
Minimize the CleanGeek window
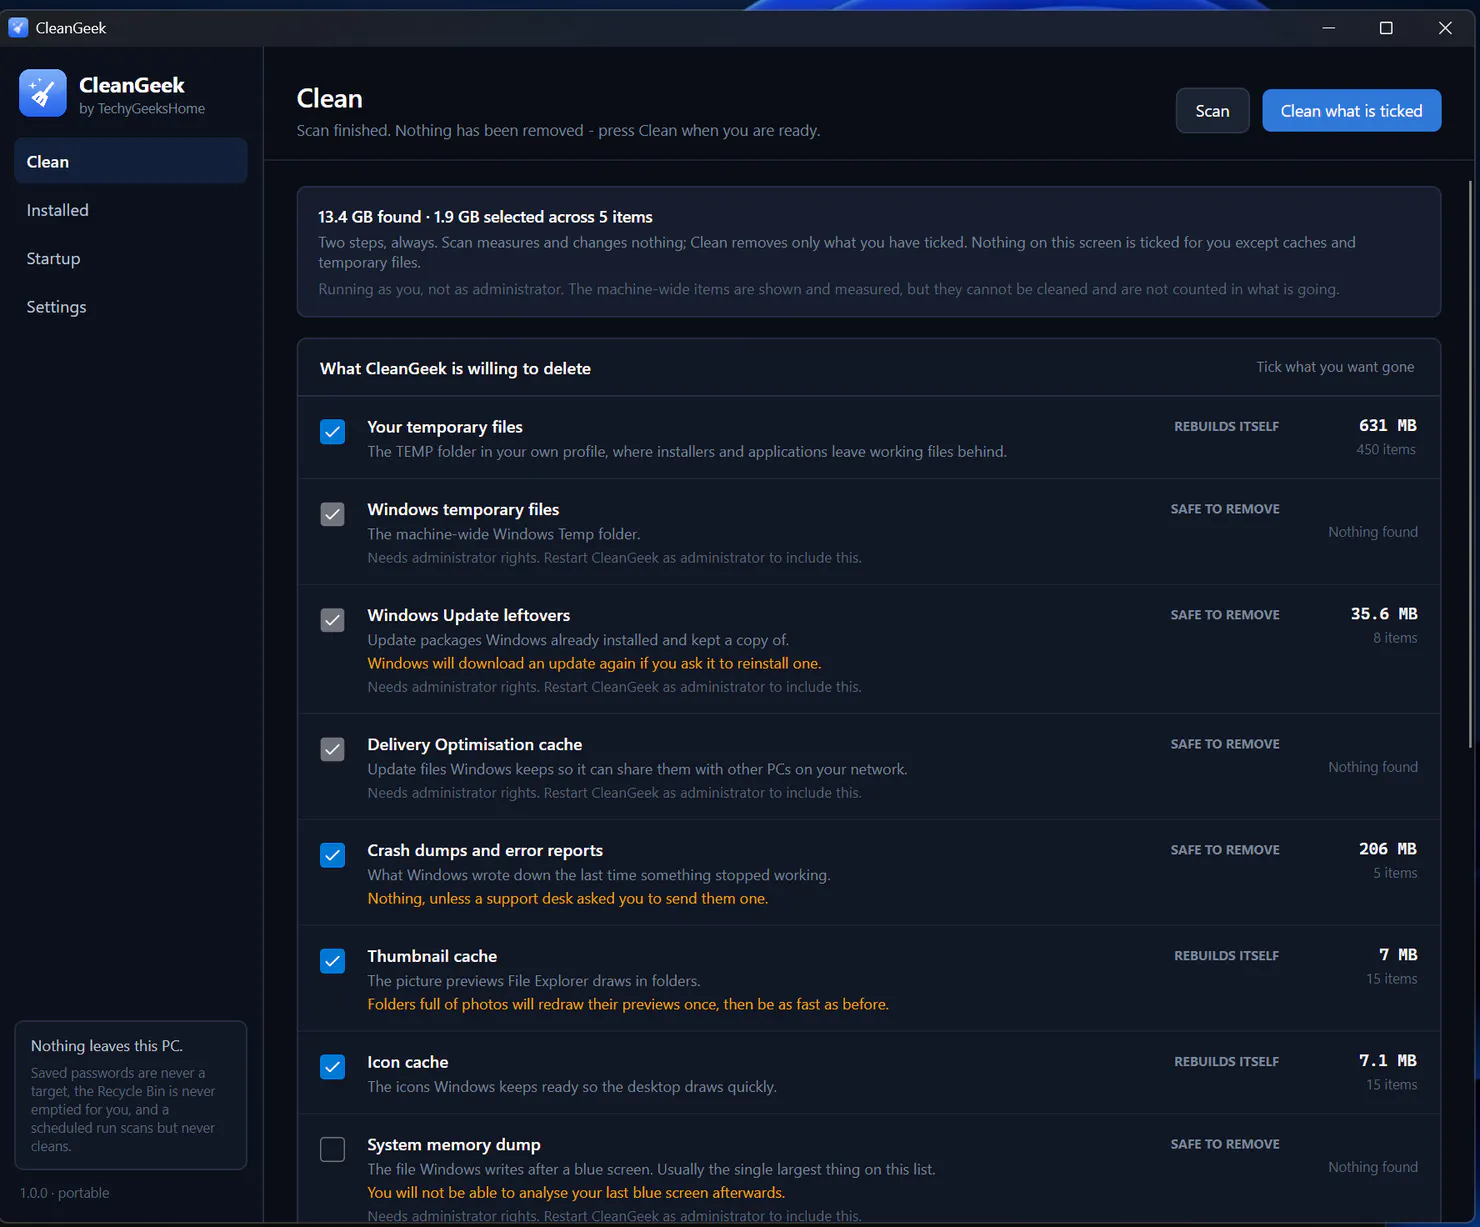click(x=1328, y=28)
